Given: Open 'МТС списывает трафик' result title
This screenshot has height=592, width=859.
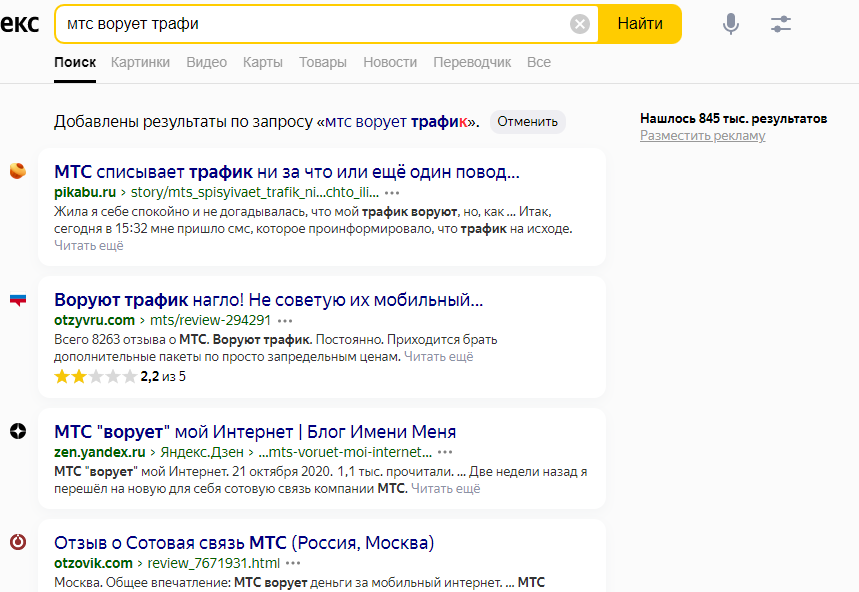Looking at the screenshot, I should [x=286, y=171].
